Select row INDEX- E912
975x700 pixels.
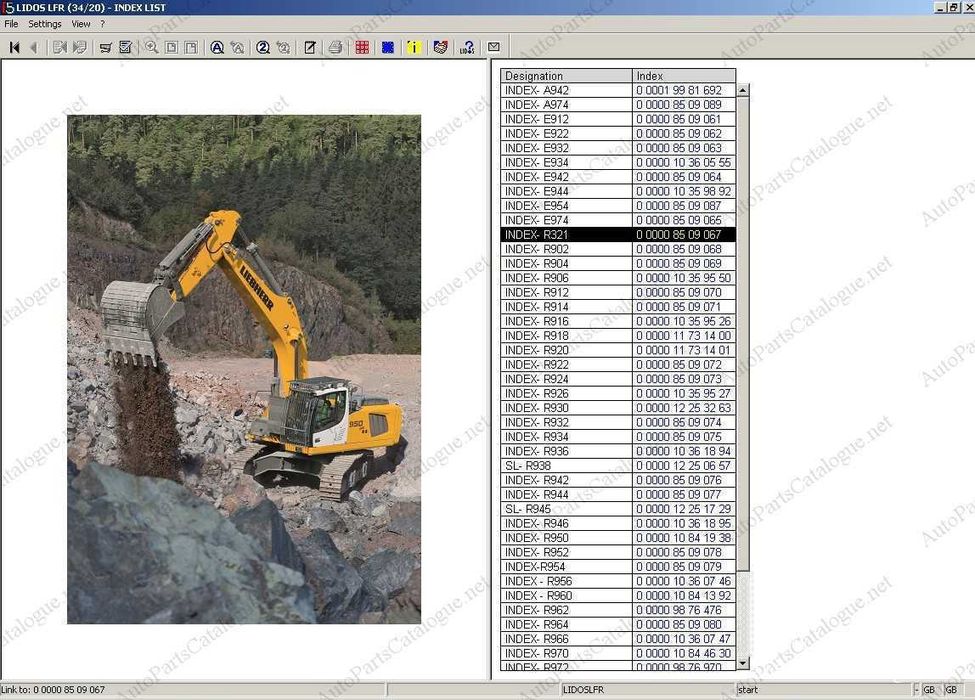click(618, 119)
